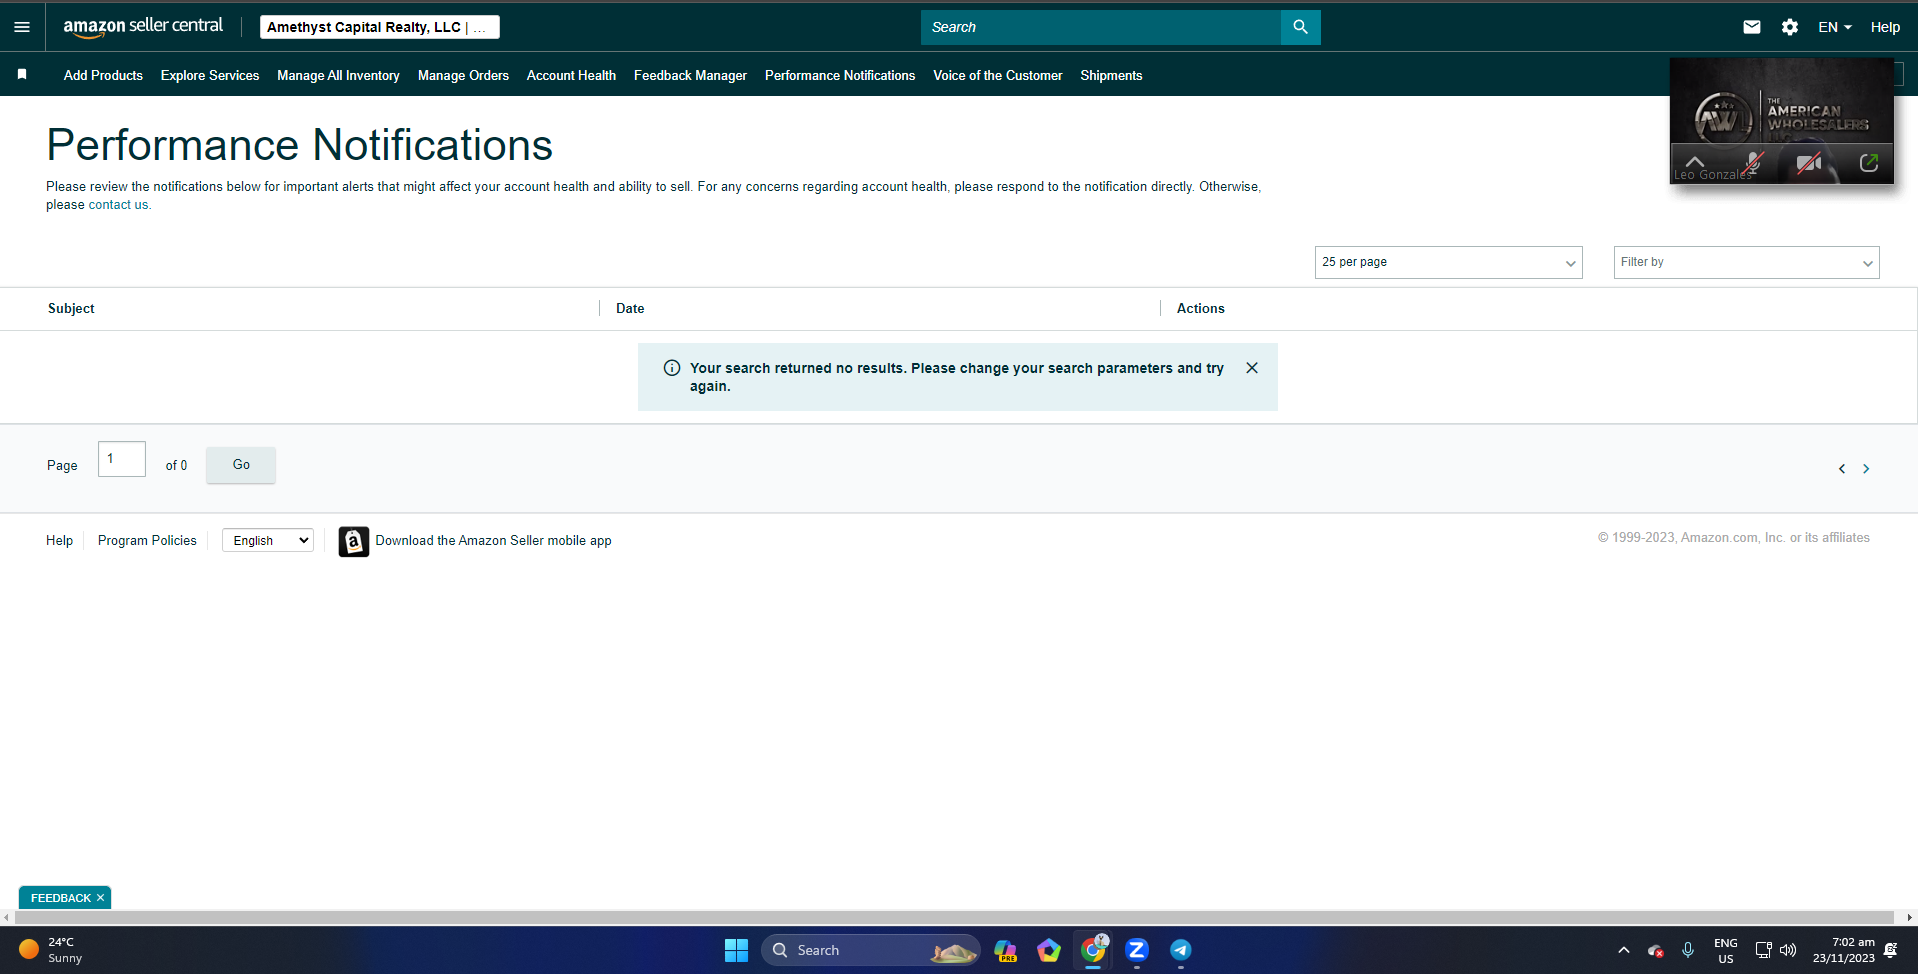The image size is (1918, 974).
Task: Open Telegram from the taskbar
Action: [x=1181, y=950]
